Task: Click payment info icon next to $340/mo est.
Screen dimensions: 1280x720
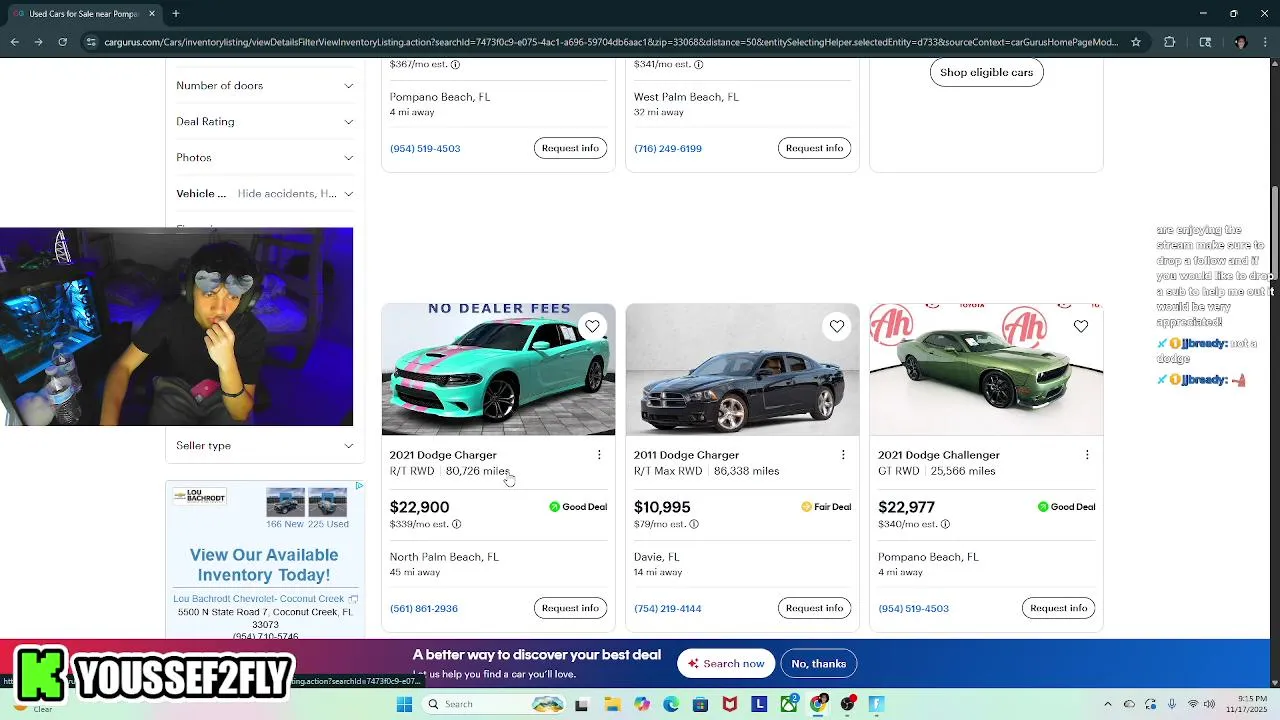Action: [x=945, y=524]
